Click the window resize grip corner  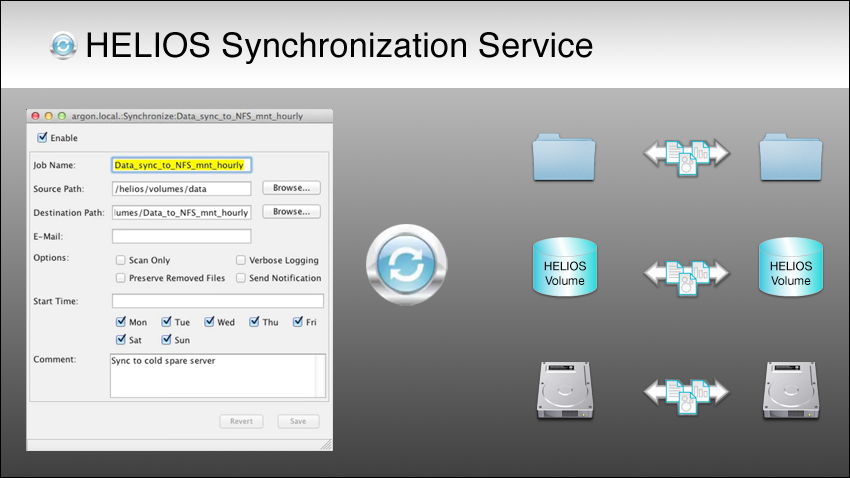click(326, 445)
